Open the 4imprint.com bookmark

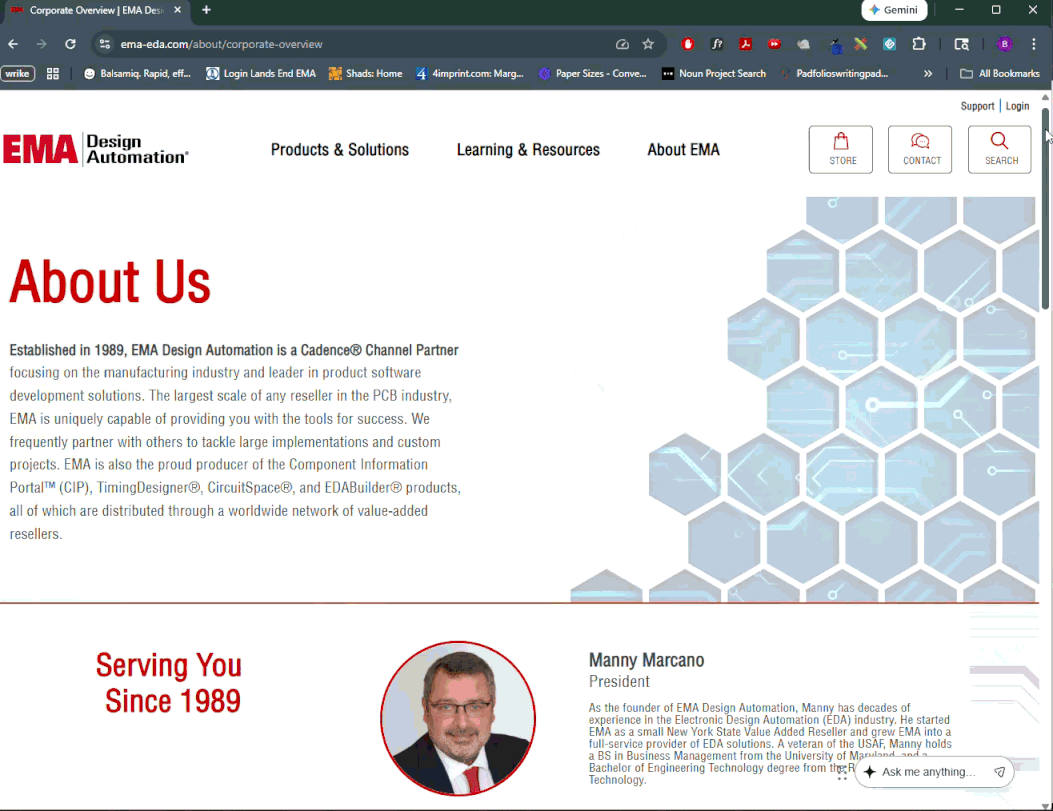pyautogui.click(x=469, y=74)
